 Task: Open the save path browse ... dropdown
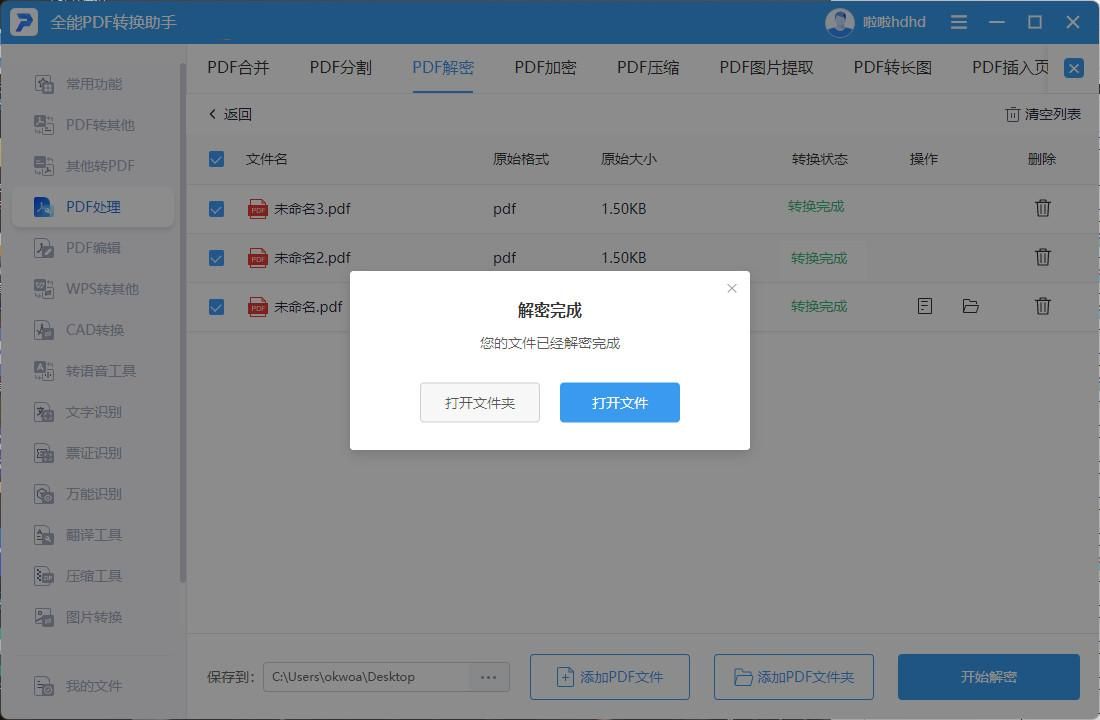tap(488, 676)
